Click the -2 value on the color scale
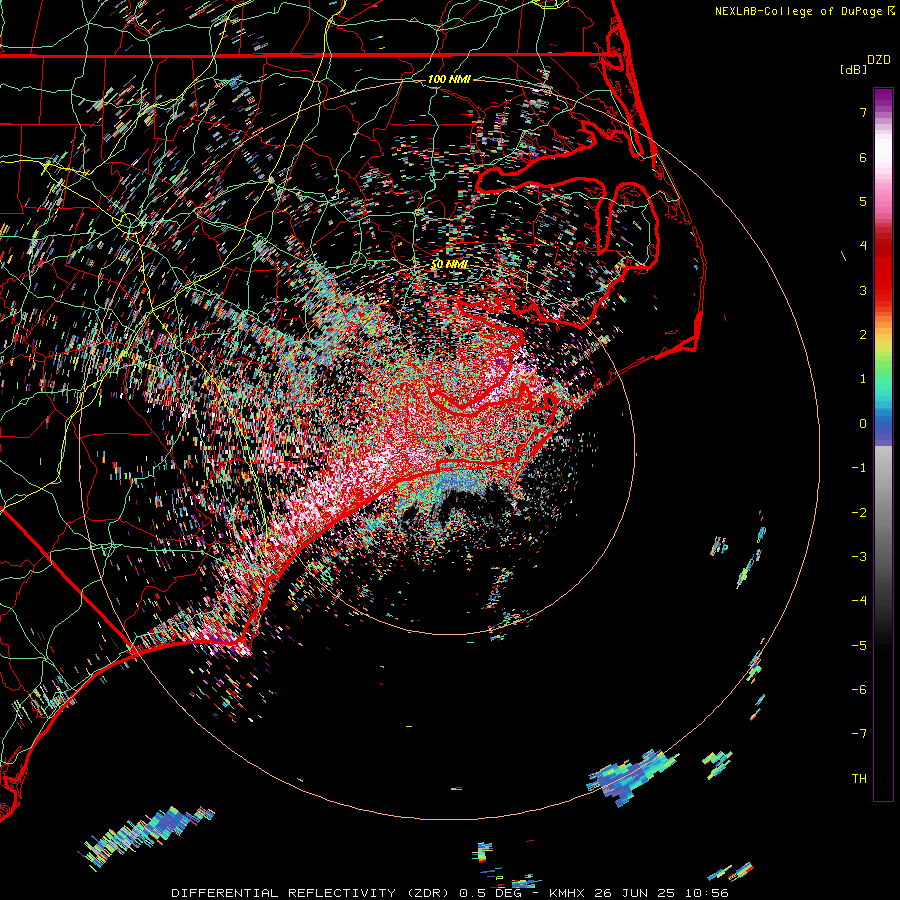The height and width of the screenshot is (900, 900). (x=859, y=513)
